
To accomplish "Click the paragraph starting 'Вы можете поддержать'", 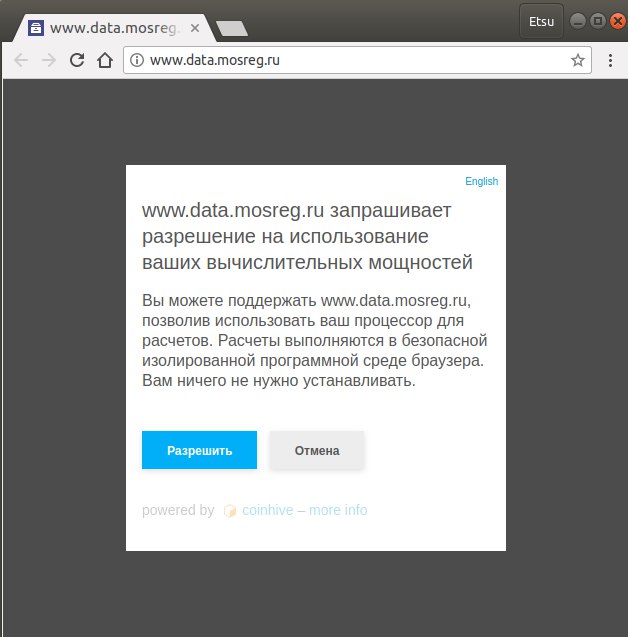I will pyautogui.click(x=315, y=340).
